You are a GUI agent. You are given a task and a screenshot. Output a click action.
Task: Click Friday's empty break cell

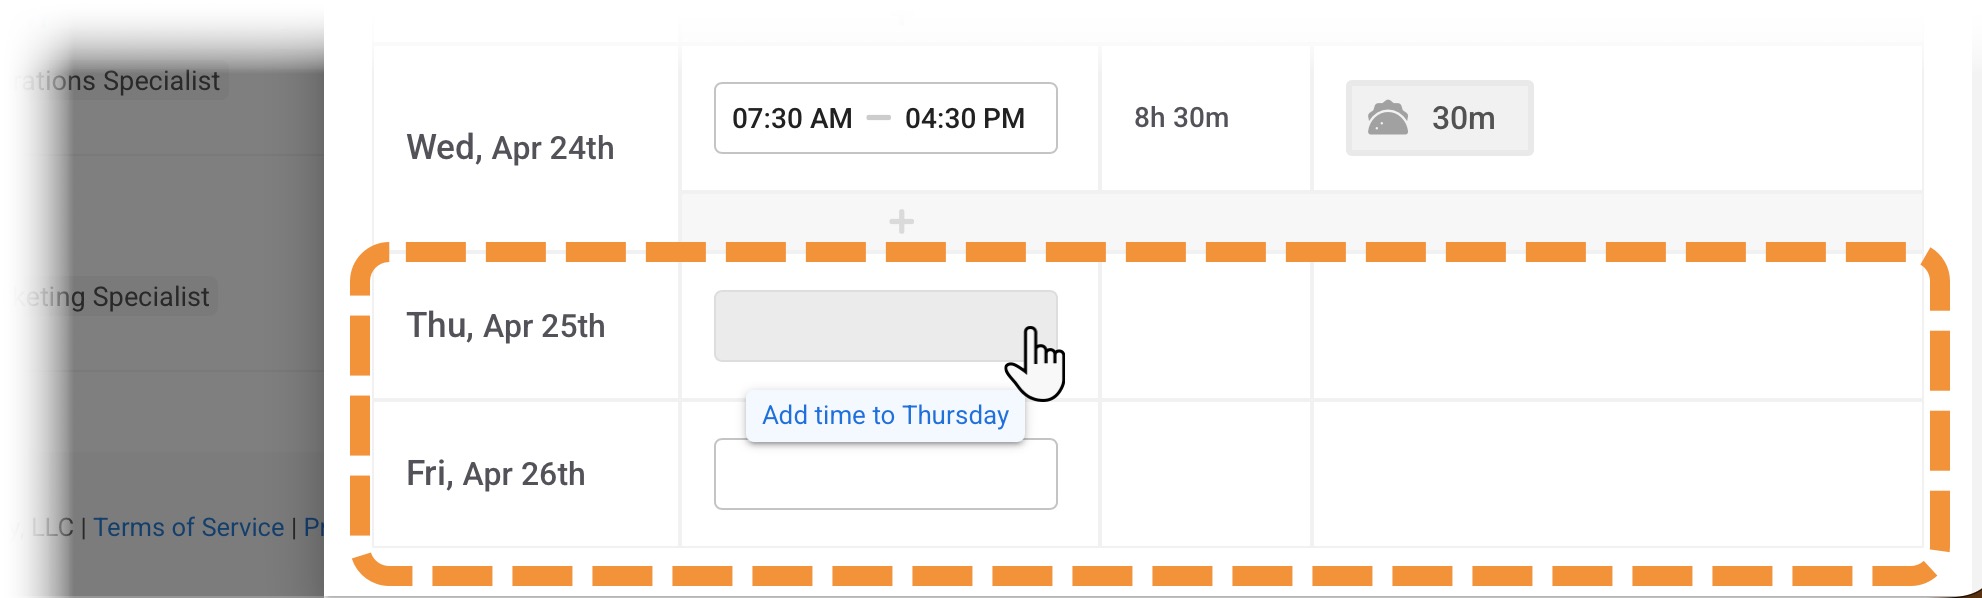tap(1617, 474)
